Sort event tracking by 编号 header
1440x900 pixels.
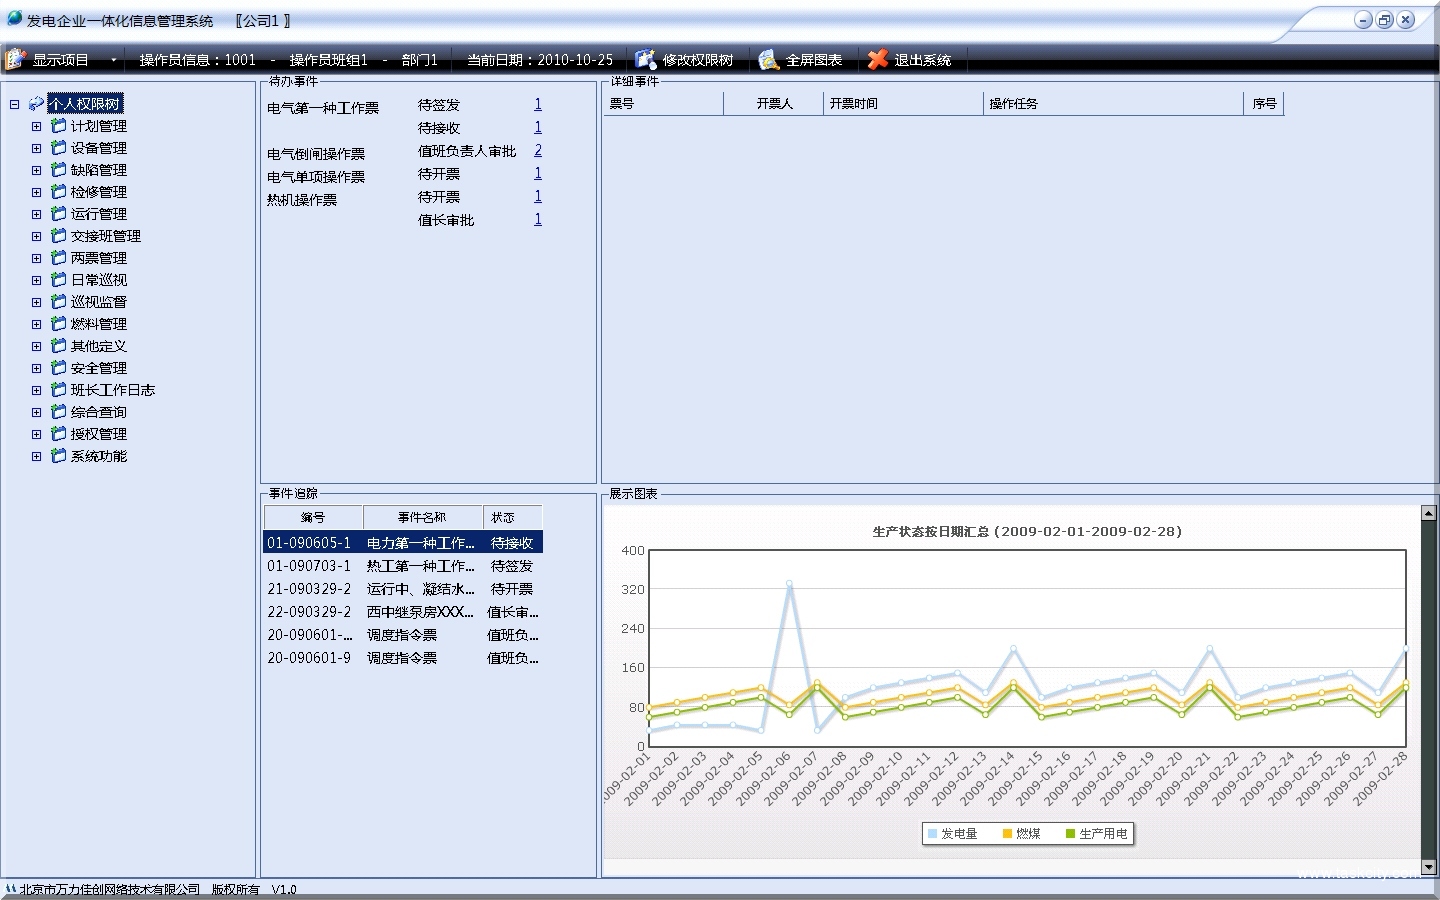point(313,517)
